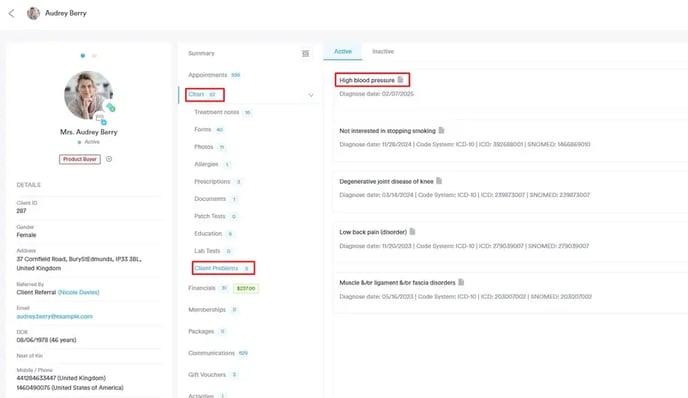Open the note icon for Muscle &/or ligament disorders
The height and width of the screenshot is (398, 688).
coord(461,282)
